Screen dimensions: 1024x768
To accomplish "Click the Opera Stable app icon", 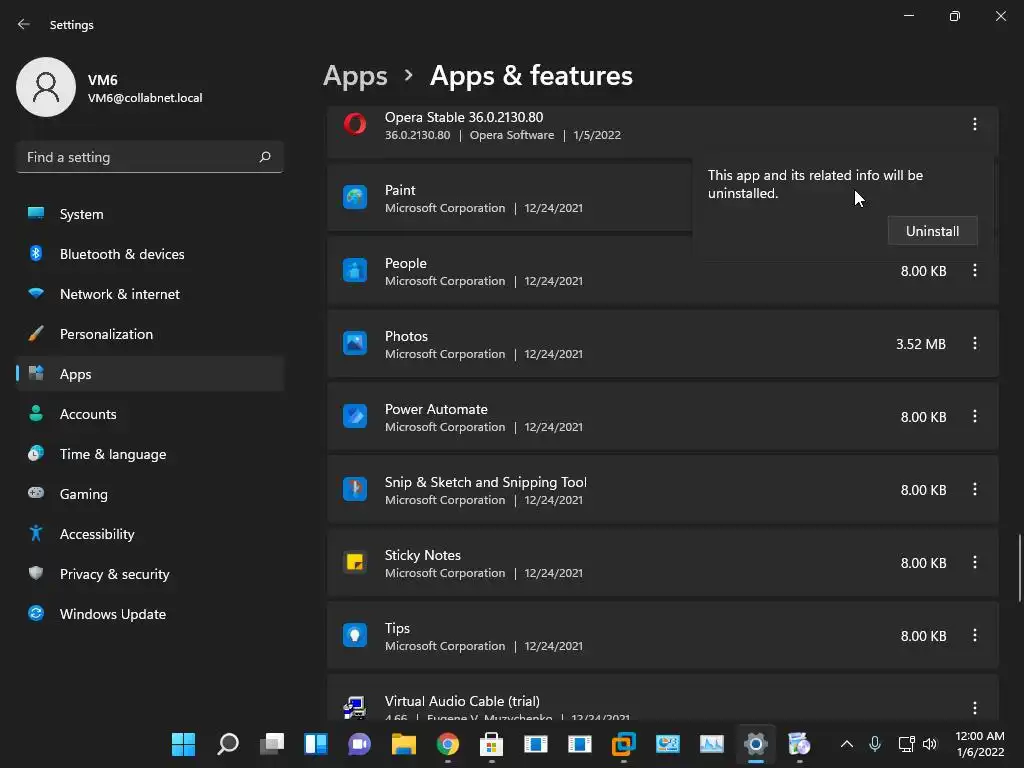I will click(355, 123).
